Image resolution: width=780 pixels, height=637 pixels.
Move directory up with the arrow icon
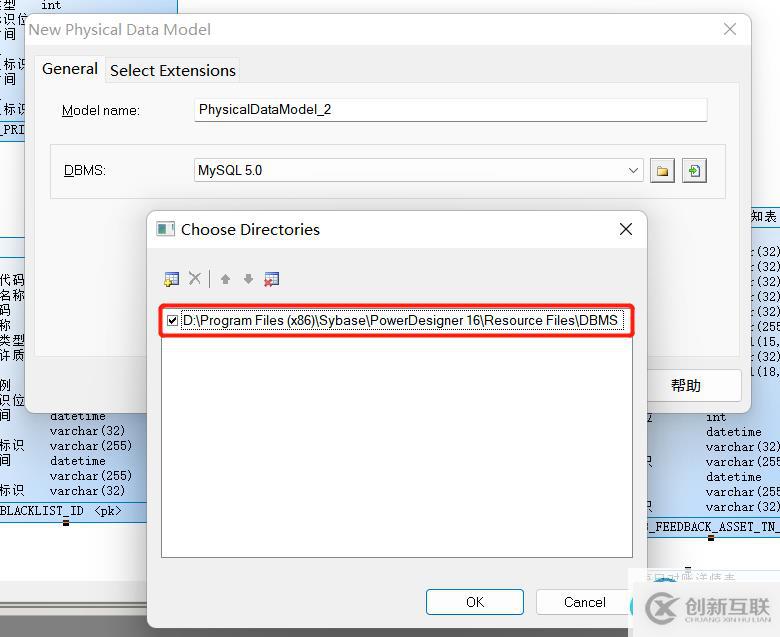click(x=225, y=279)
